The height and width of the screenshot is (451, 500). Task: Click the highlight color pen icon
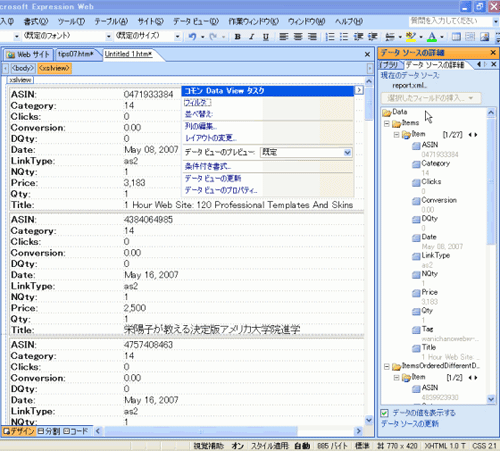[411, 36]
